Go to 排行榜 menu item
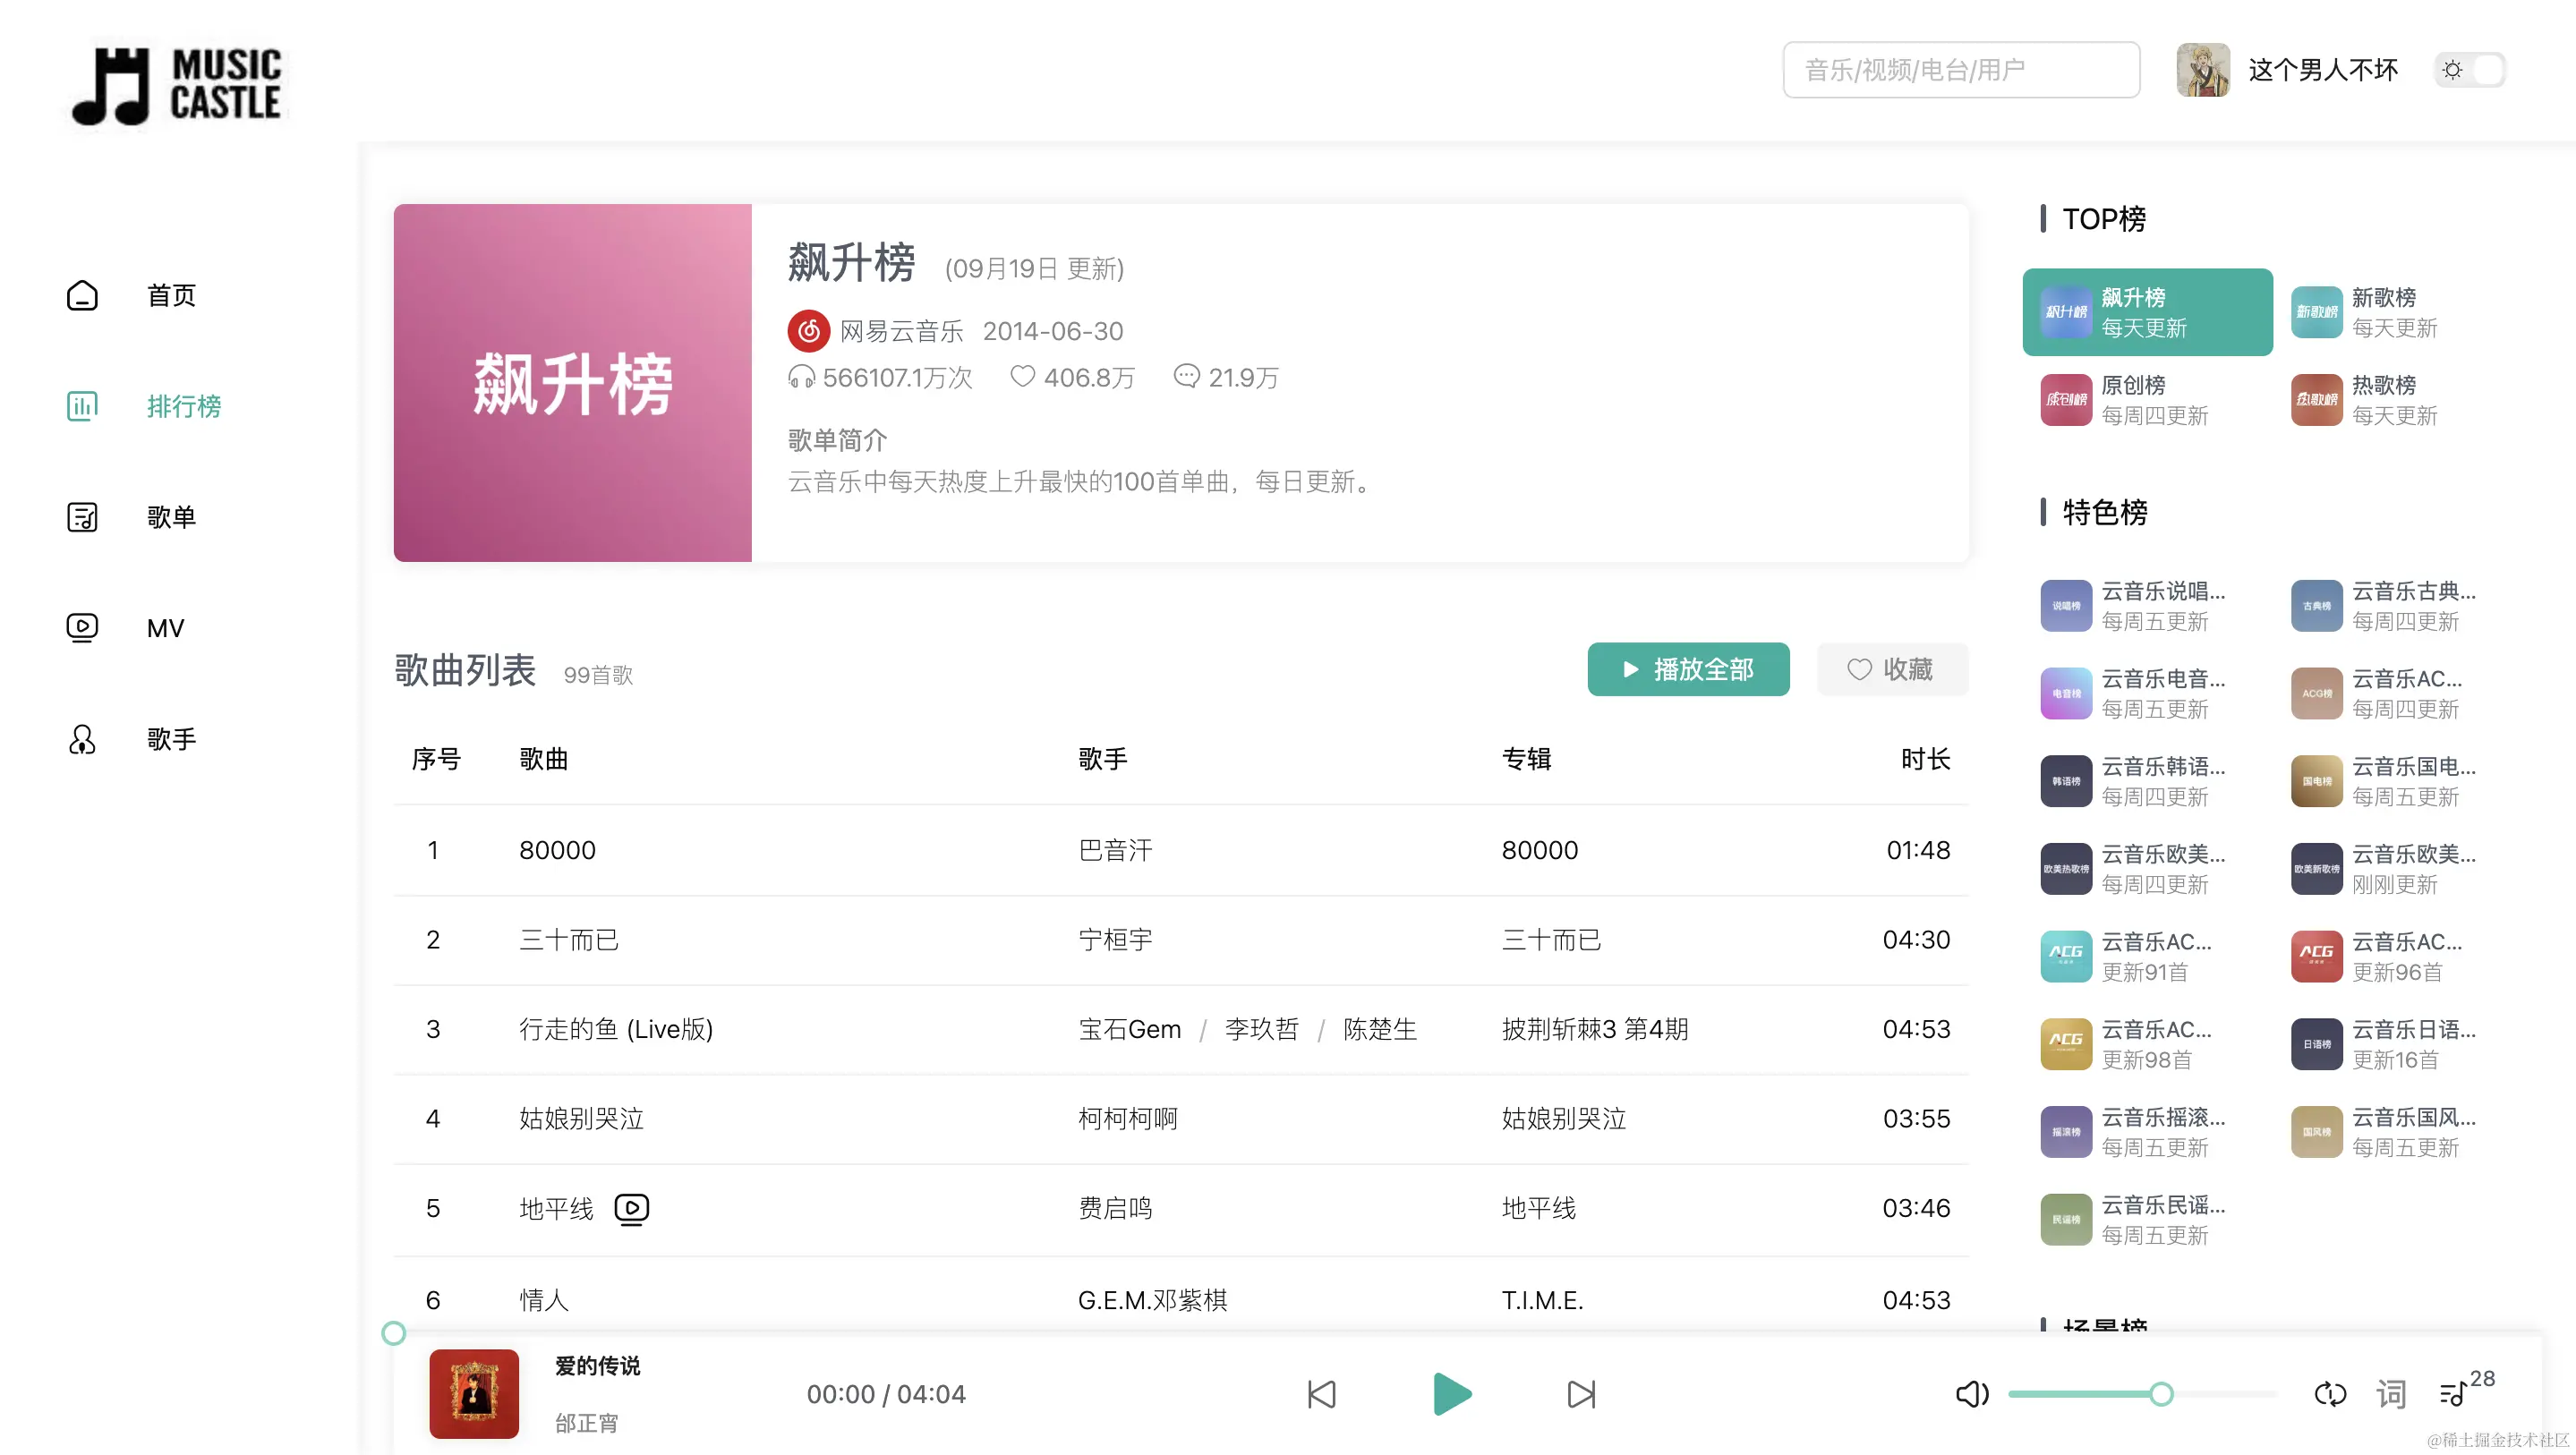Screen dimensions: 2576x1455 [x=184, y=406]
